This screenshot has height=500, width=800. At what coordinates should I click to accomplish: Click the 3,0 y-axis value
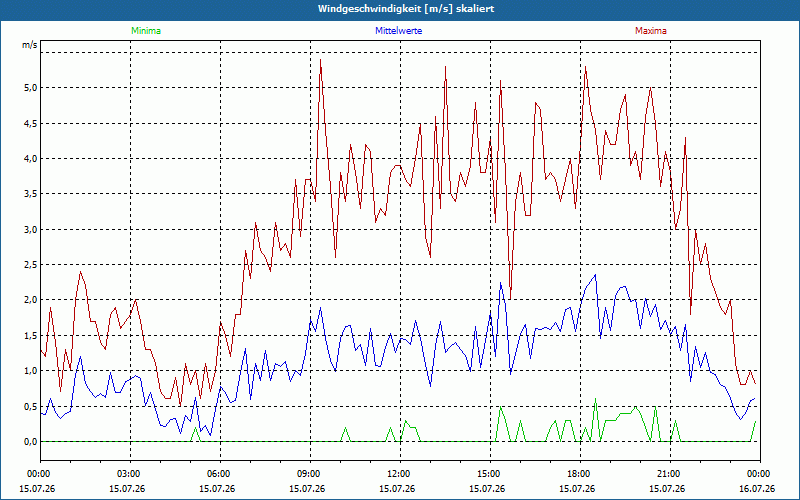(x=31, y=230)
